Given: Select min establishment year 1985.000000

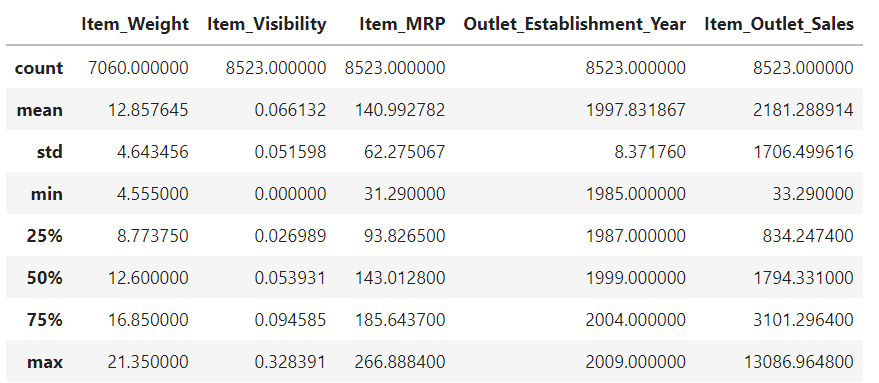Looking at the screenshot, I should (x=636, y=194).
